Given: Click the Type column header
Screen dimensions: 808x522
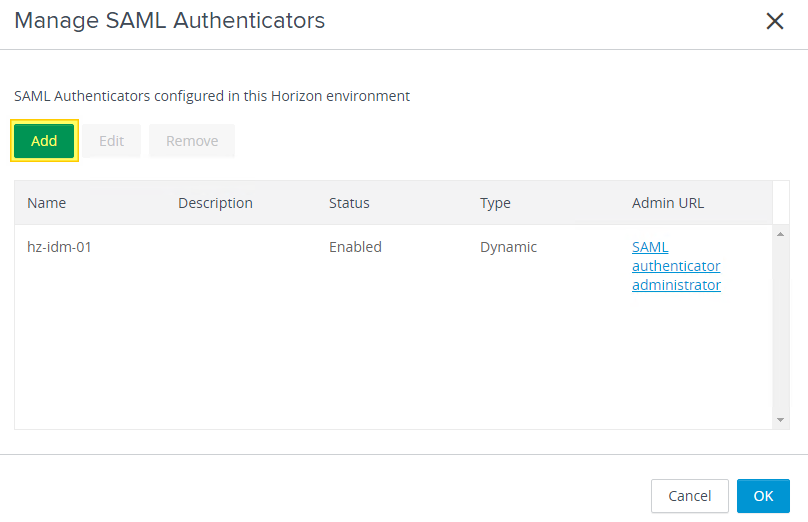Looking at the screenshot, I should [x=495, y=203].
